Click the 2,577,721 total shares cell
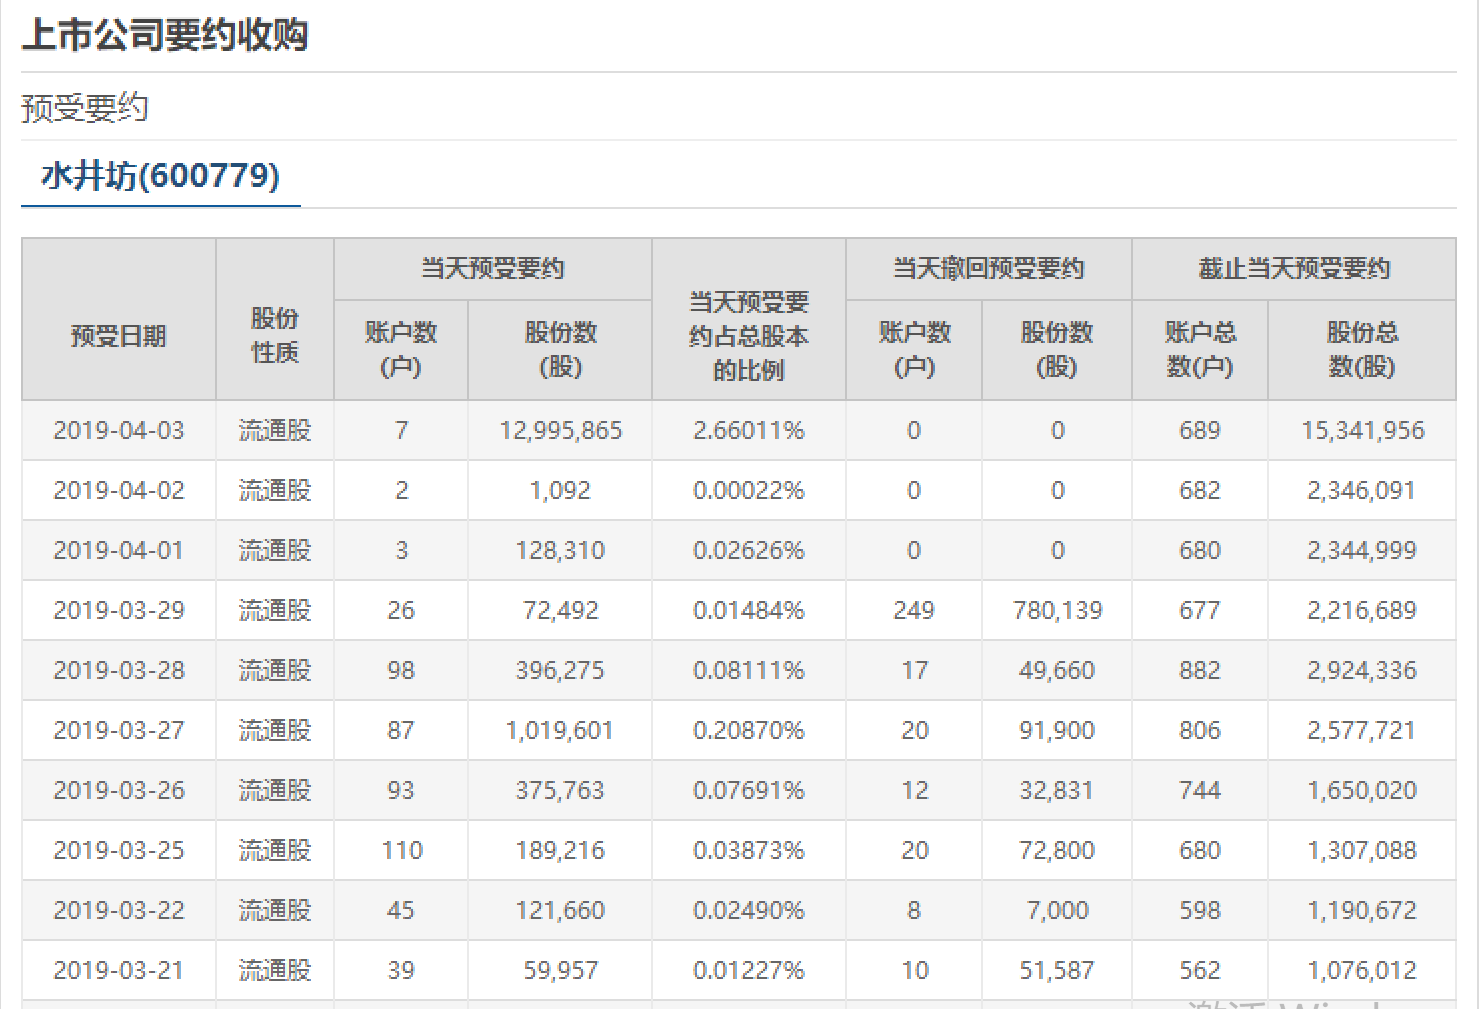 pos(1362,731)
